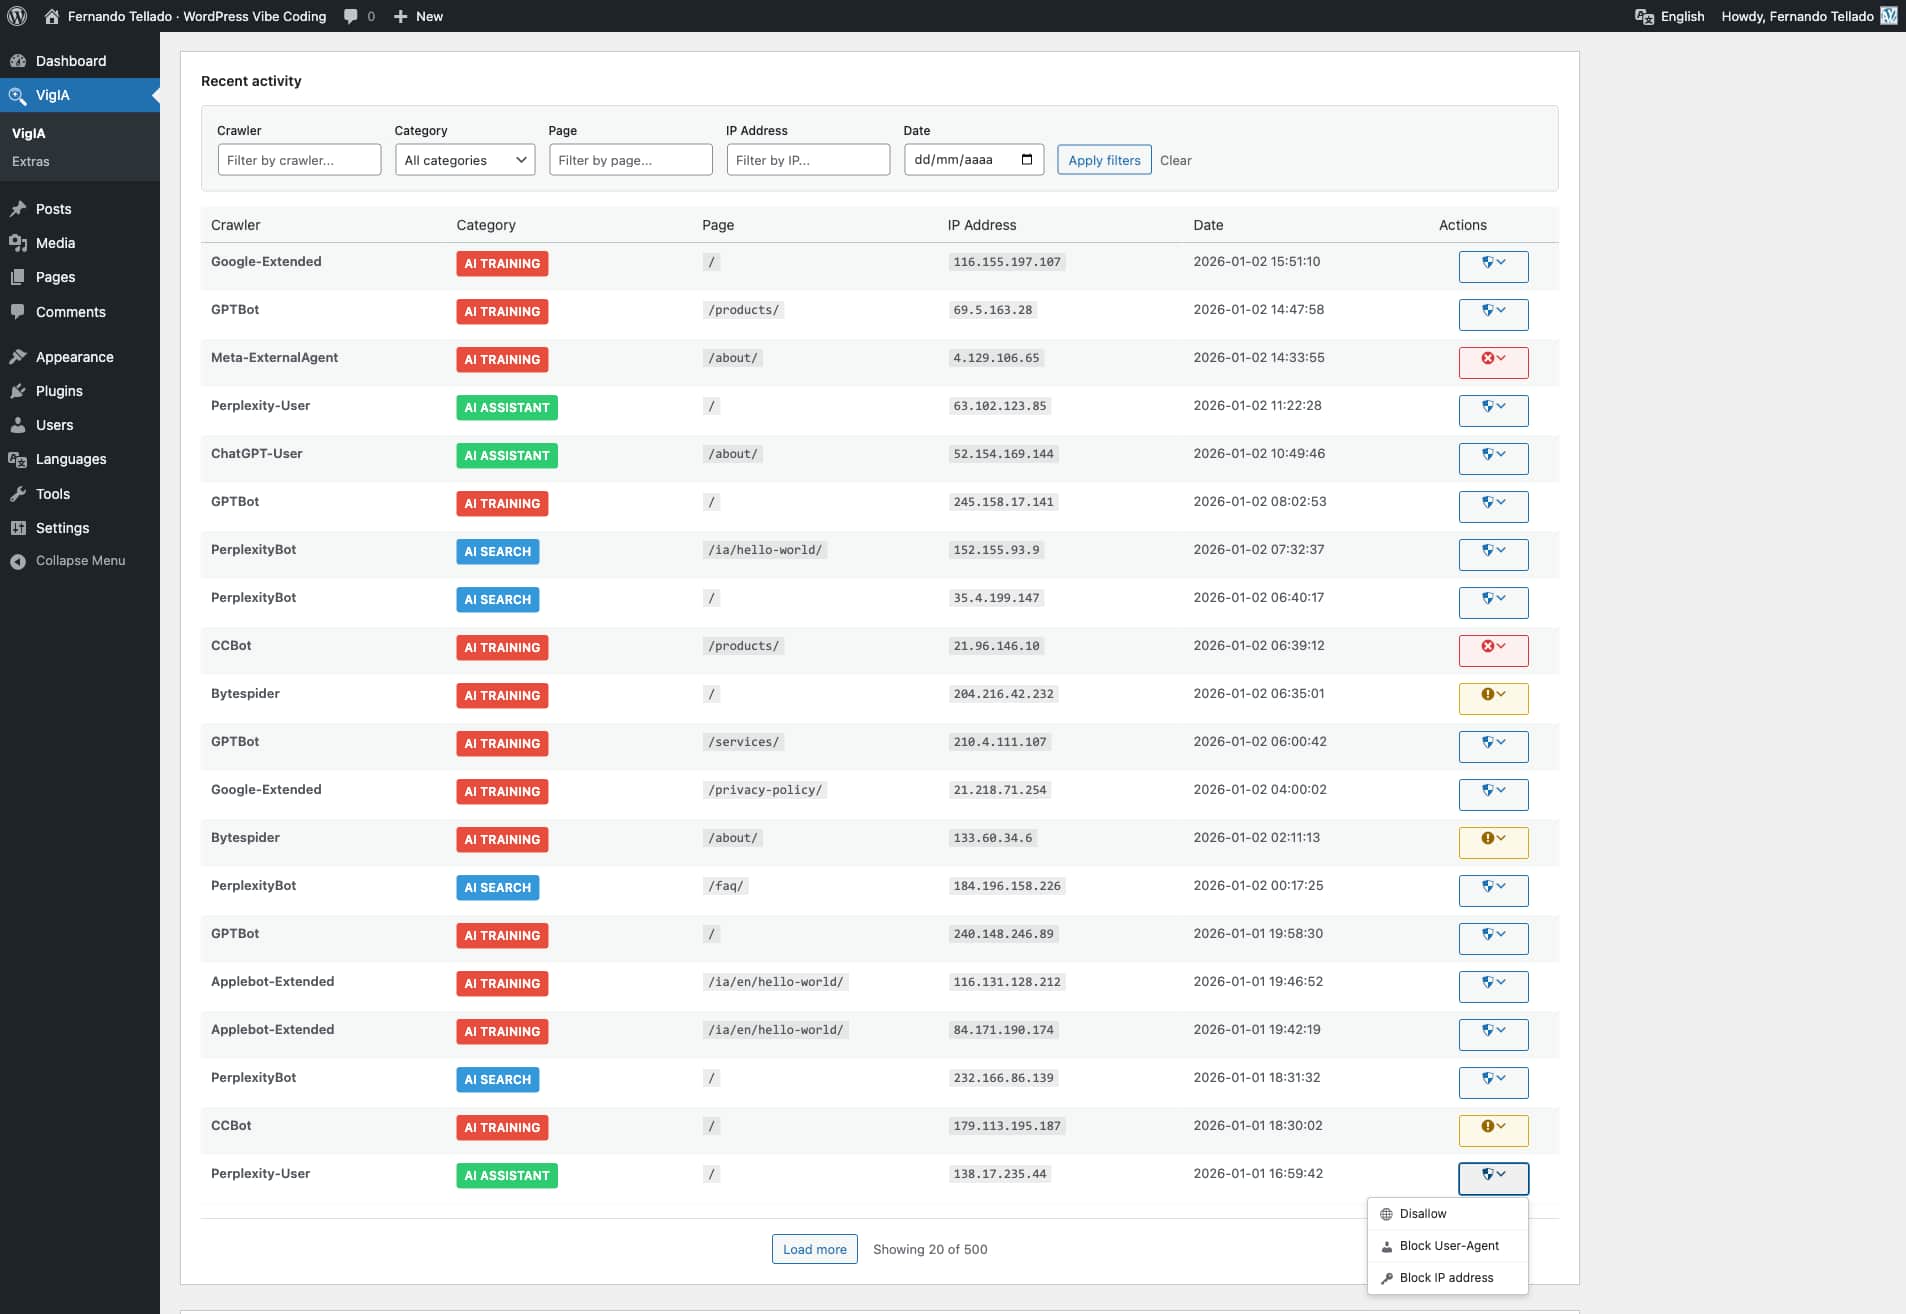Click inside the Filter by crawler field
This screenshot has width=1906, height=1314.
point(298,159)
